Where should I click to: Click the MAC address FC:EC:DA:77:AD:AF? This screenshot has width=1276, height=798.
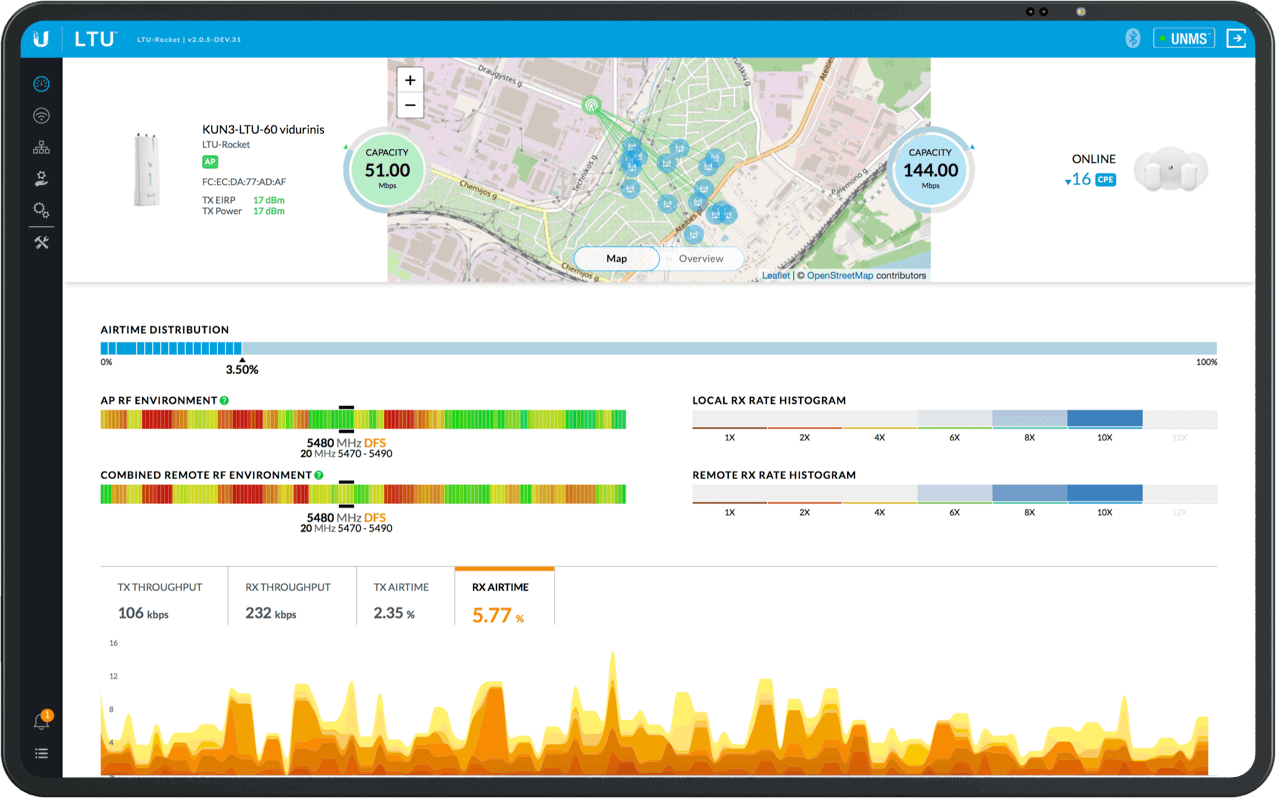pyautogui.click(x=244, y=182)
